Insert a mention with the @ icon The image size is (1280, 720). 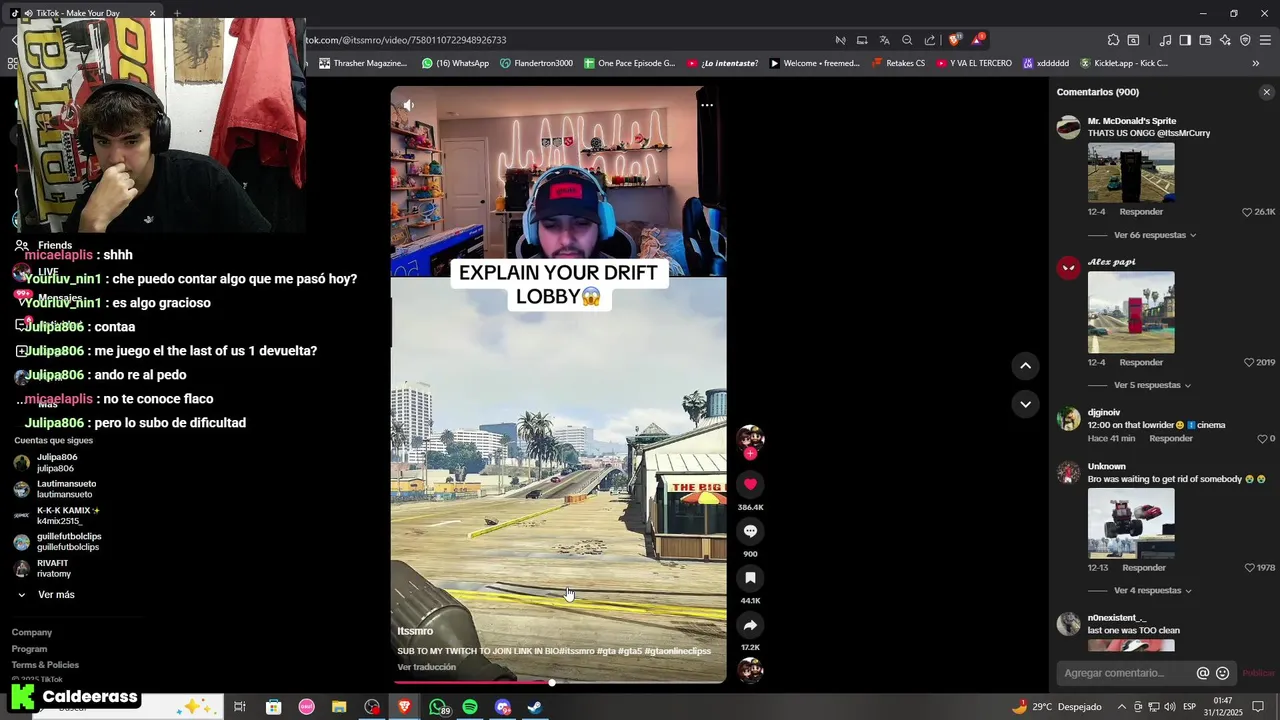[x=1203, y=673]
